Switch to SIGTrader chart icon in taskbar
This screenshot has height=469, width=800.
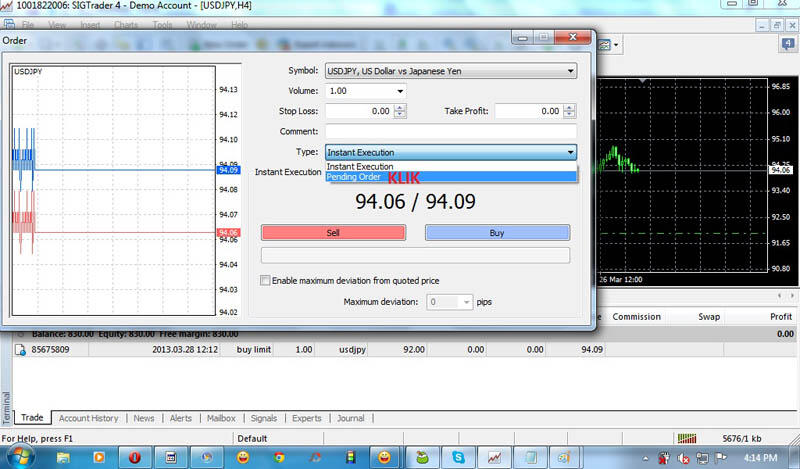coord(493,457)
